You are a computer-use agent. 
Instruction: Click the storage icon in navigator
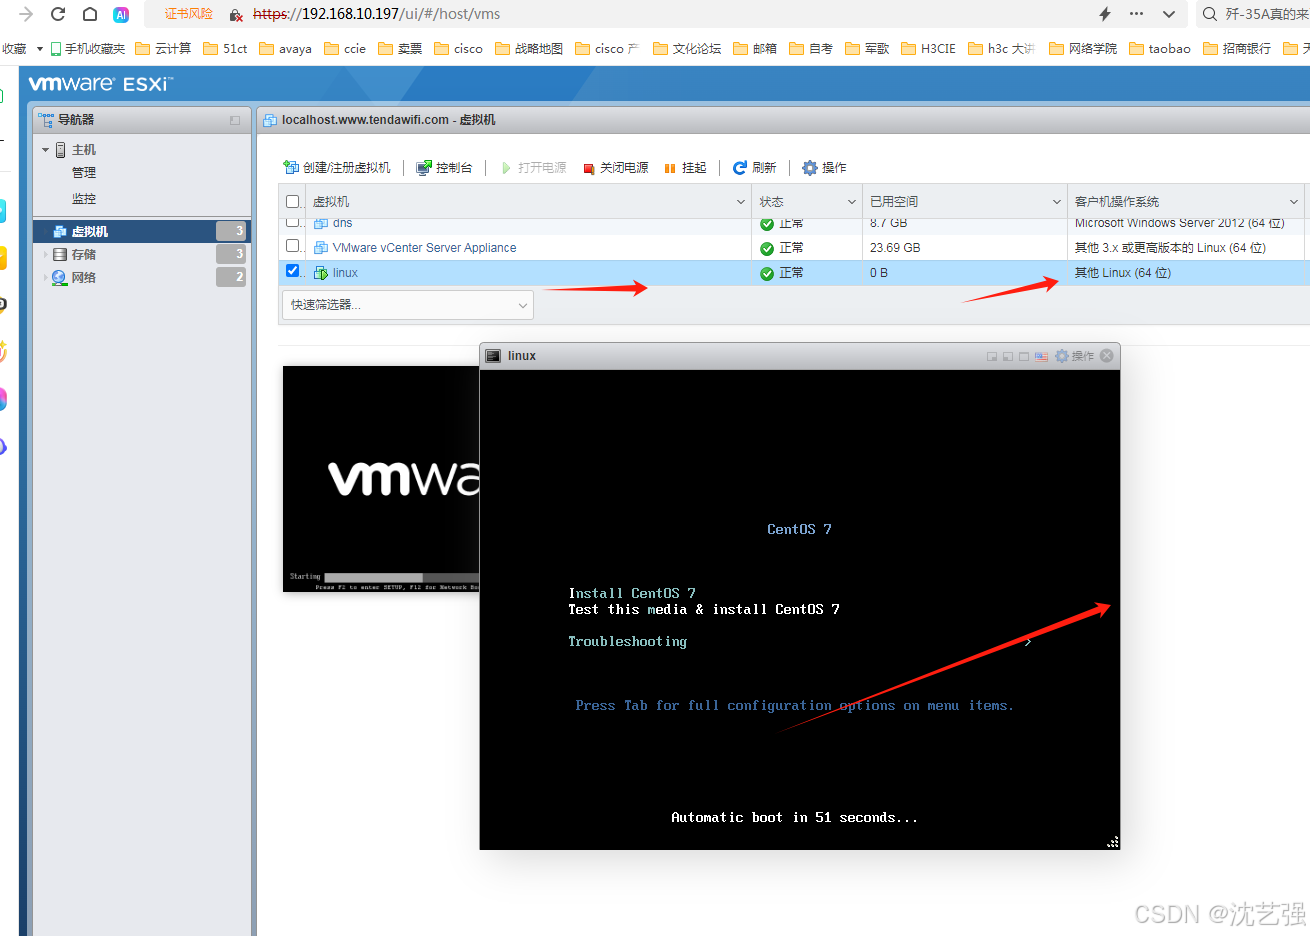[60, 254]
